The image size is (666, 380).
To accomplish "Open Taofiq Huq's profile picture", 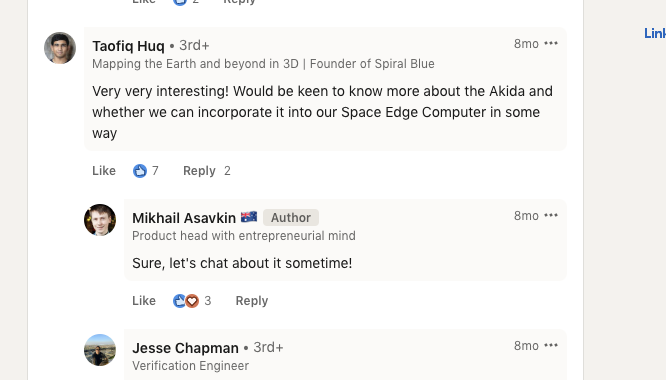I will tap(60, 48).
